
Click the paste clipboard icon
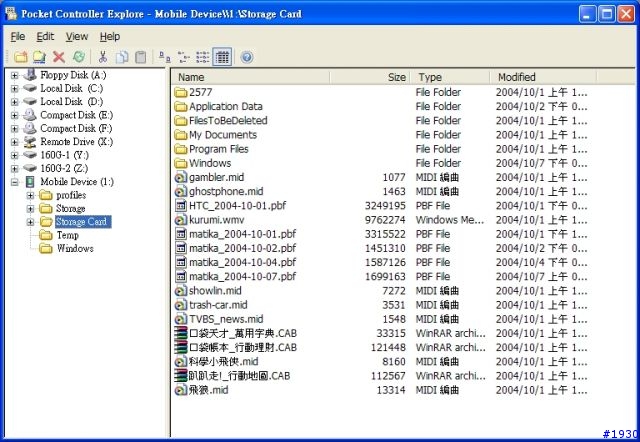click(x=140, y=57)
